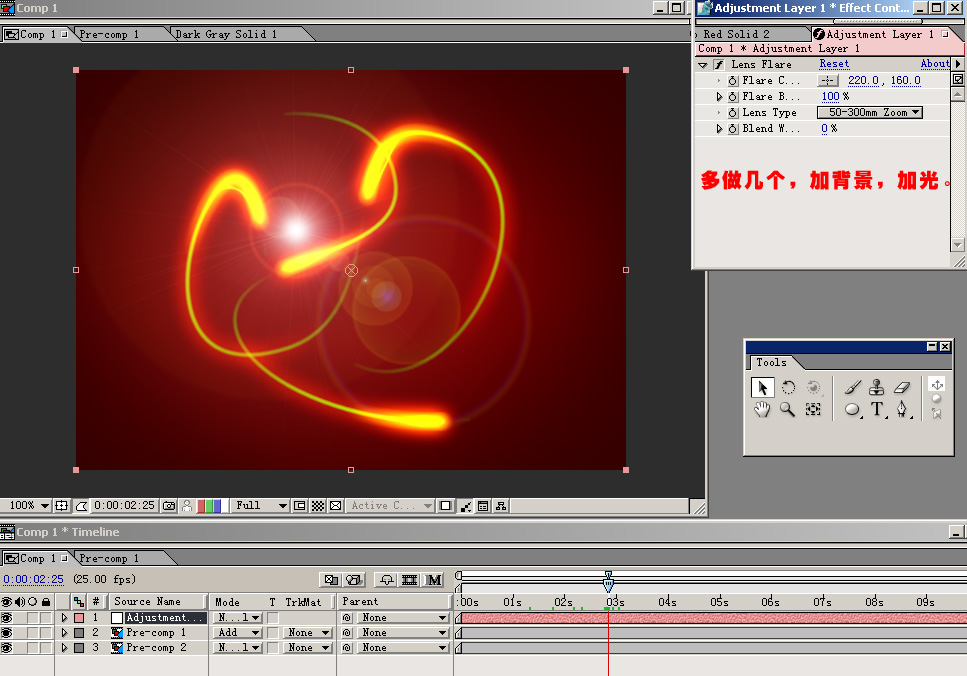Select the Zoom magnifier tool
This screenshot has height=676, width=967.
tap(788, 409)
